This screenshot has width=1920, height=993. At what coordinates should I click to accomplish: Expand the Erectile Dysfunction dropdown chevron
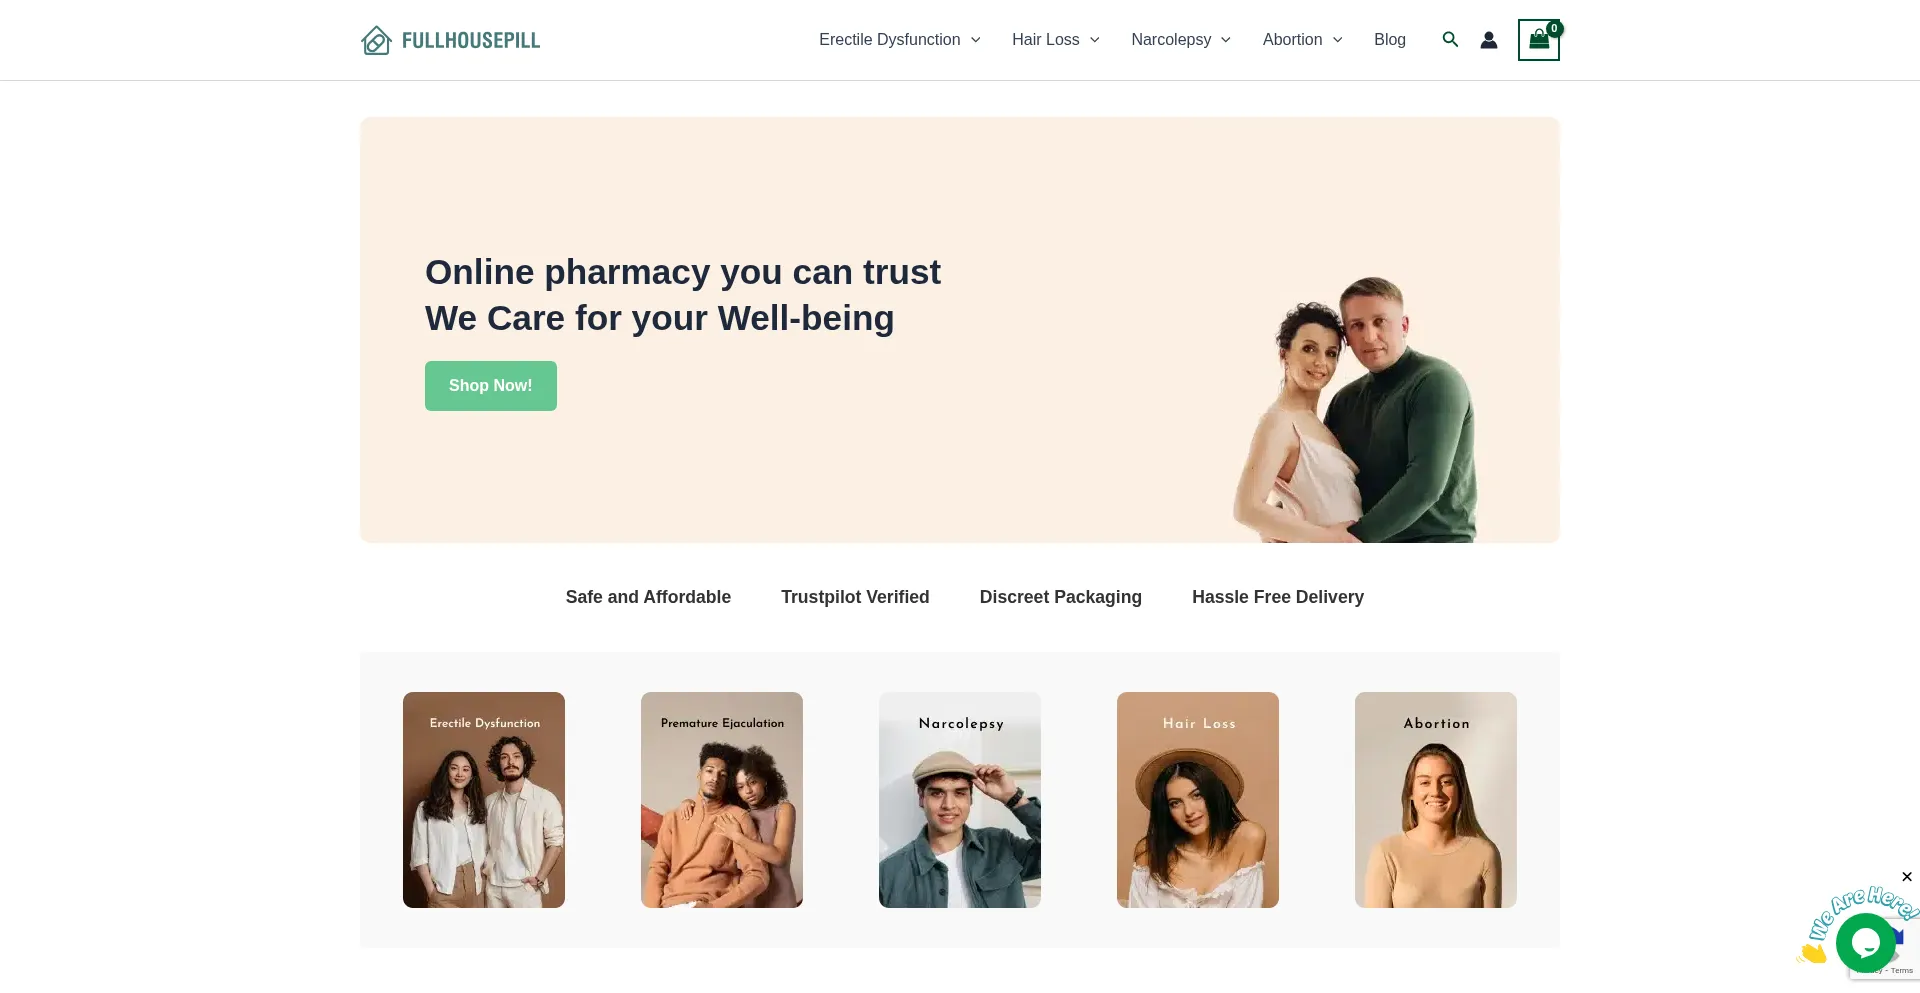pyautogui.click(x=976, y=40)
